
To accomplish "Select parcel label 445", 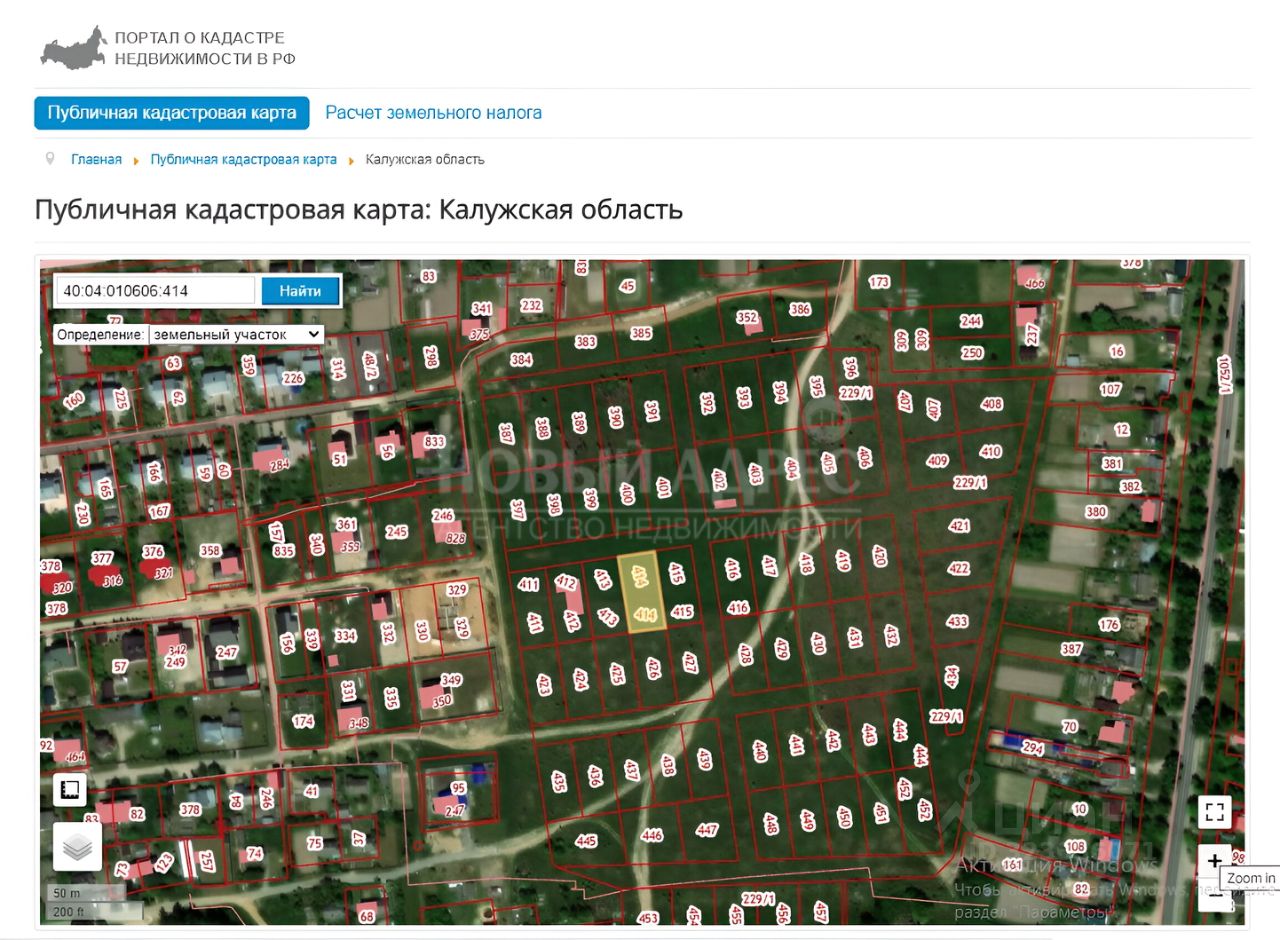I will point(586,841).
